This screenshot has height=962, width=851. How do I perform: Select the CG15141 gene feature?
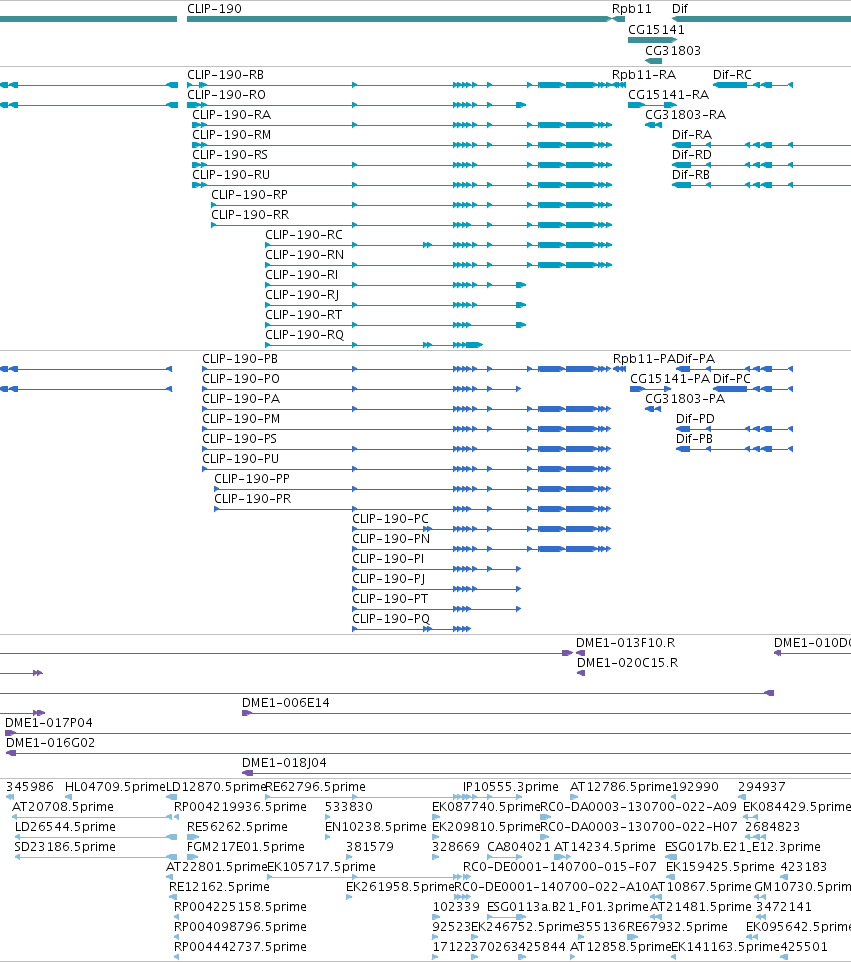(x=652, y=40)
